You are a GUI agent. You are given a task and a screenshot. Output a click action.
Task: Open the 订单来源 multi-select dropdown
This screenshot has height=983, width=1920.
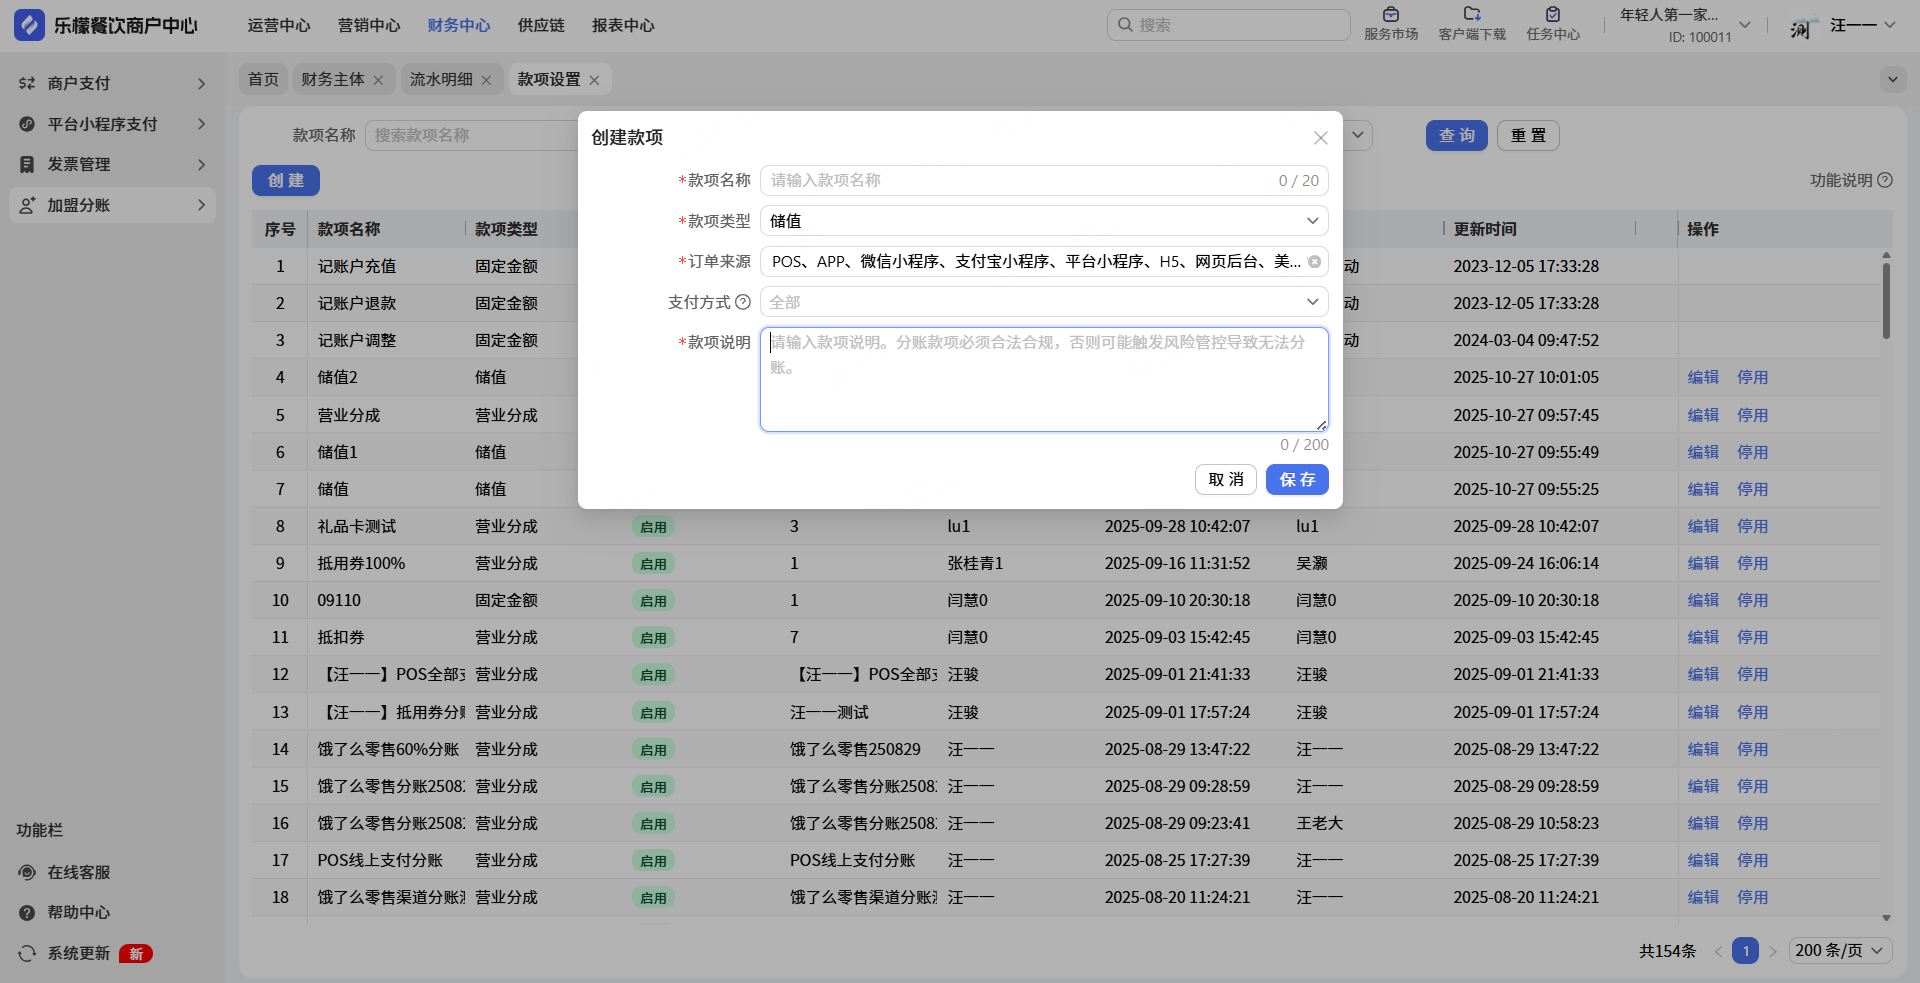tap(1044, 261)
